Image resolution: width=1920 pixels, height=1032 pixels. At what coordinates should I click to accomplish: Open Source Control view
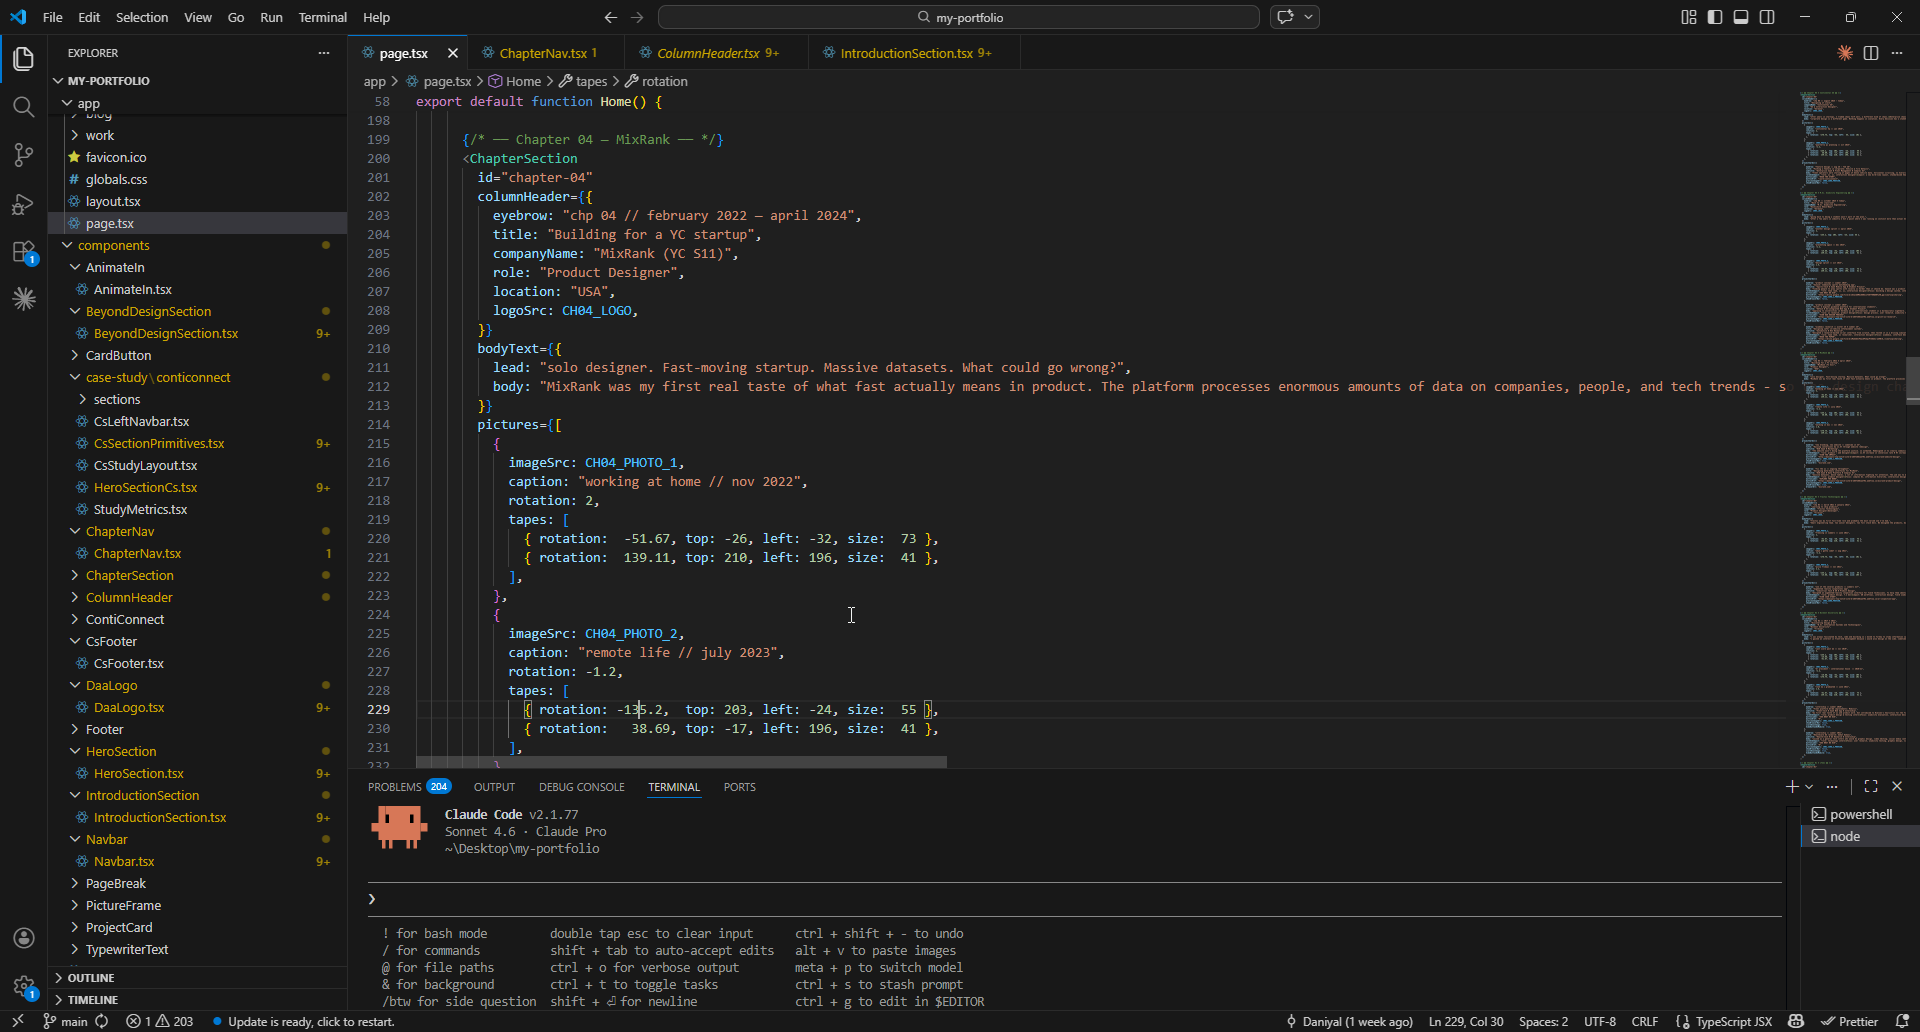[24, 155]
